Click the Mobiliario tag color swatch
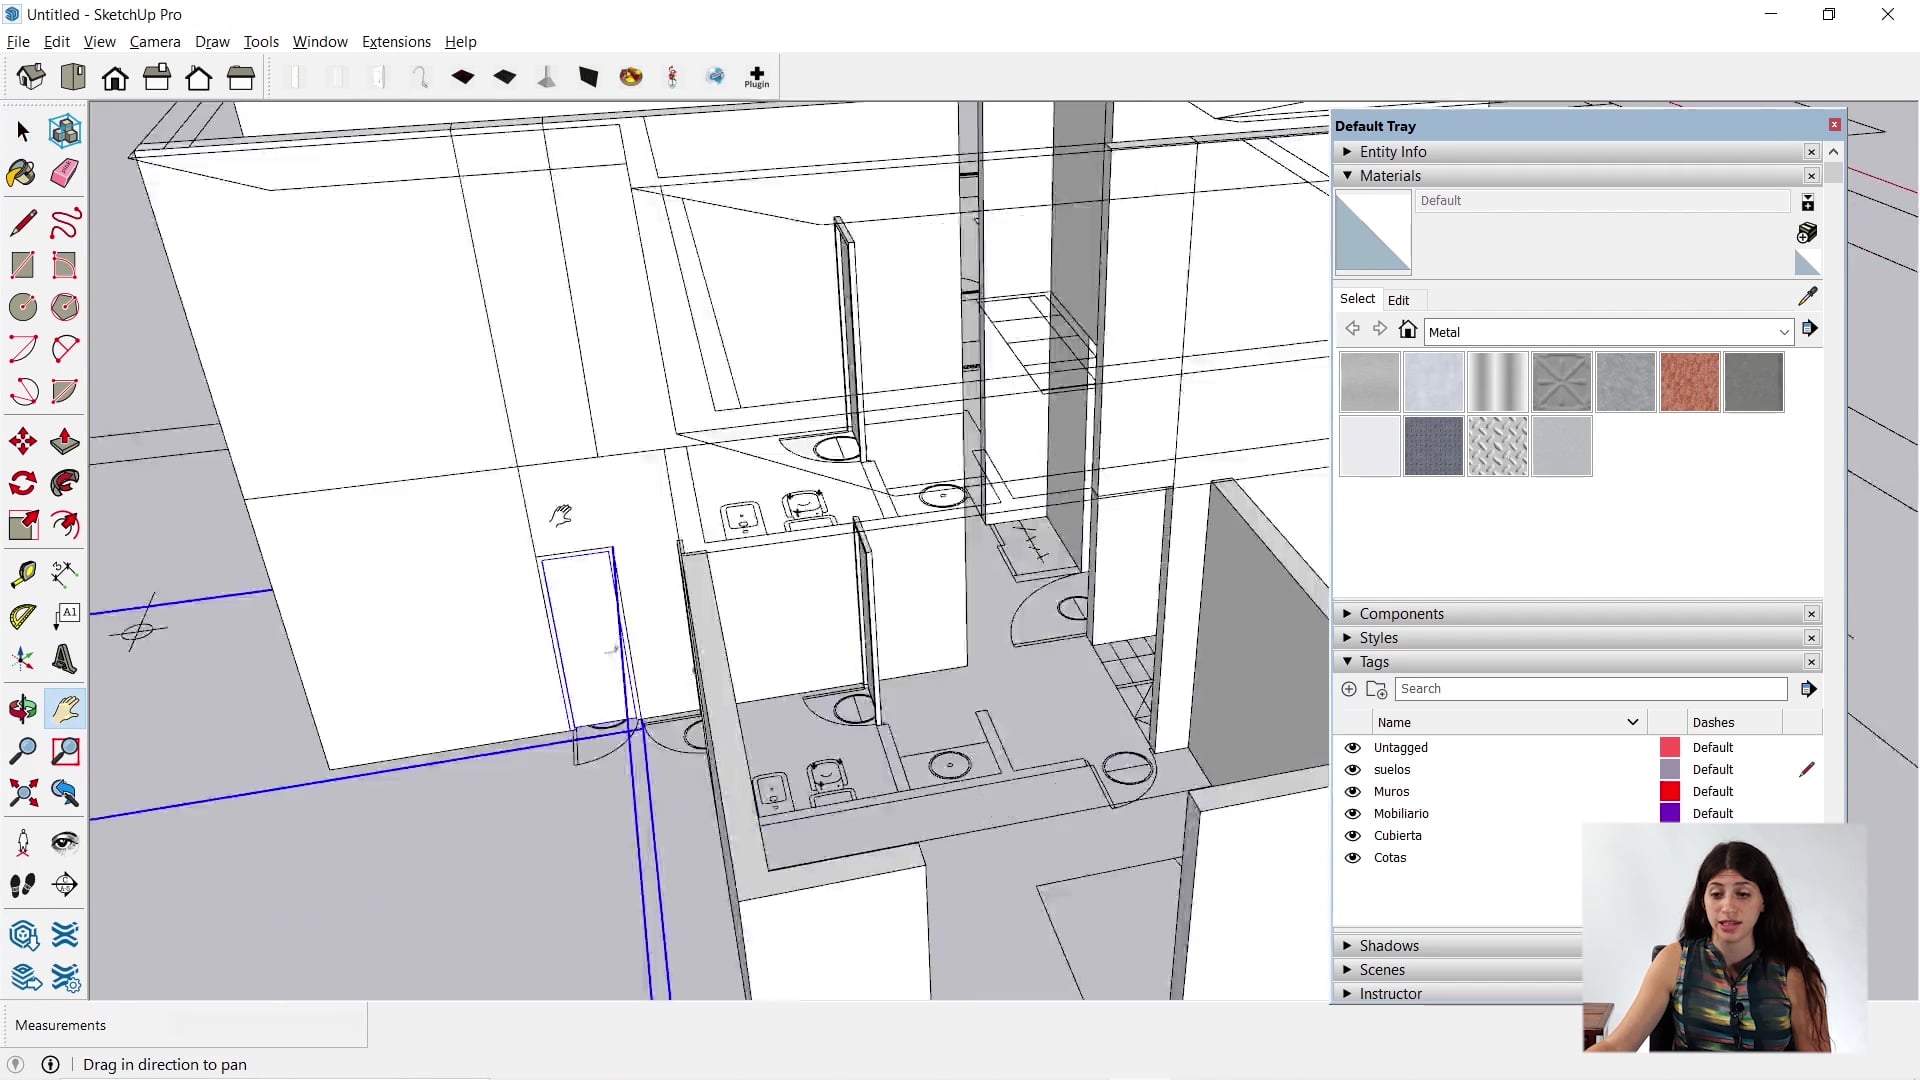The width and height of the screenshot is (1920, 1080). [1669, 813]
